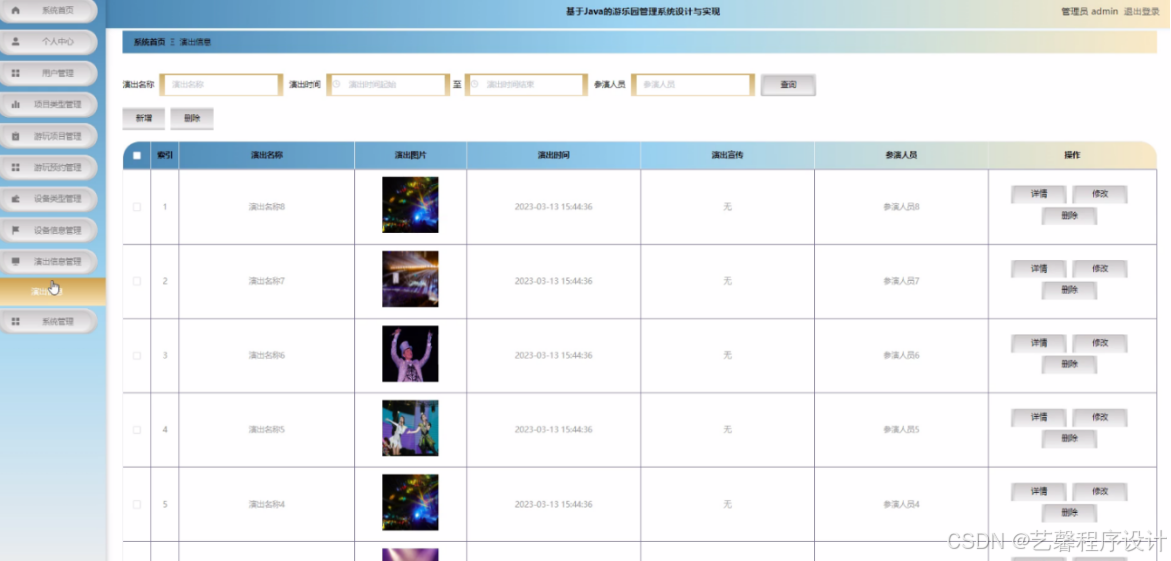
Task: Click 退出登录 in top right
Action: tap(1142, 11)
